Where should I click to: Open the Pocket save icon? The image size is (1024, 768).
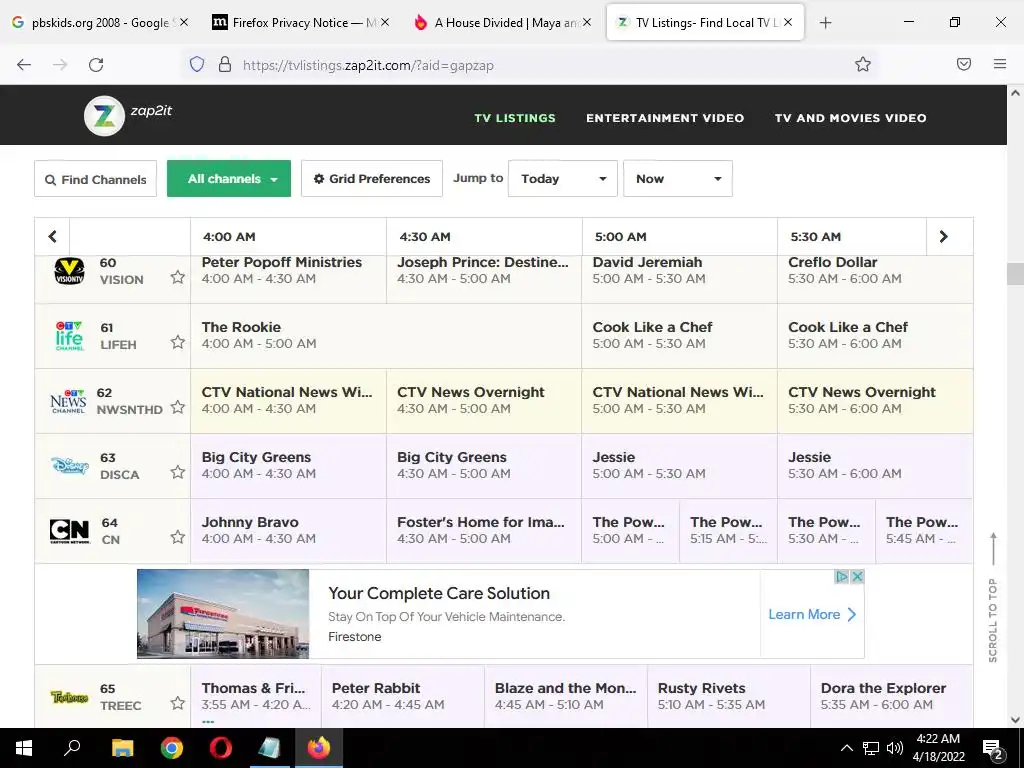click(964, 64)
